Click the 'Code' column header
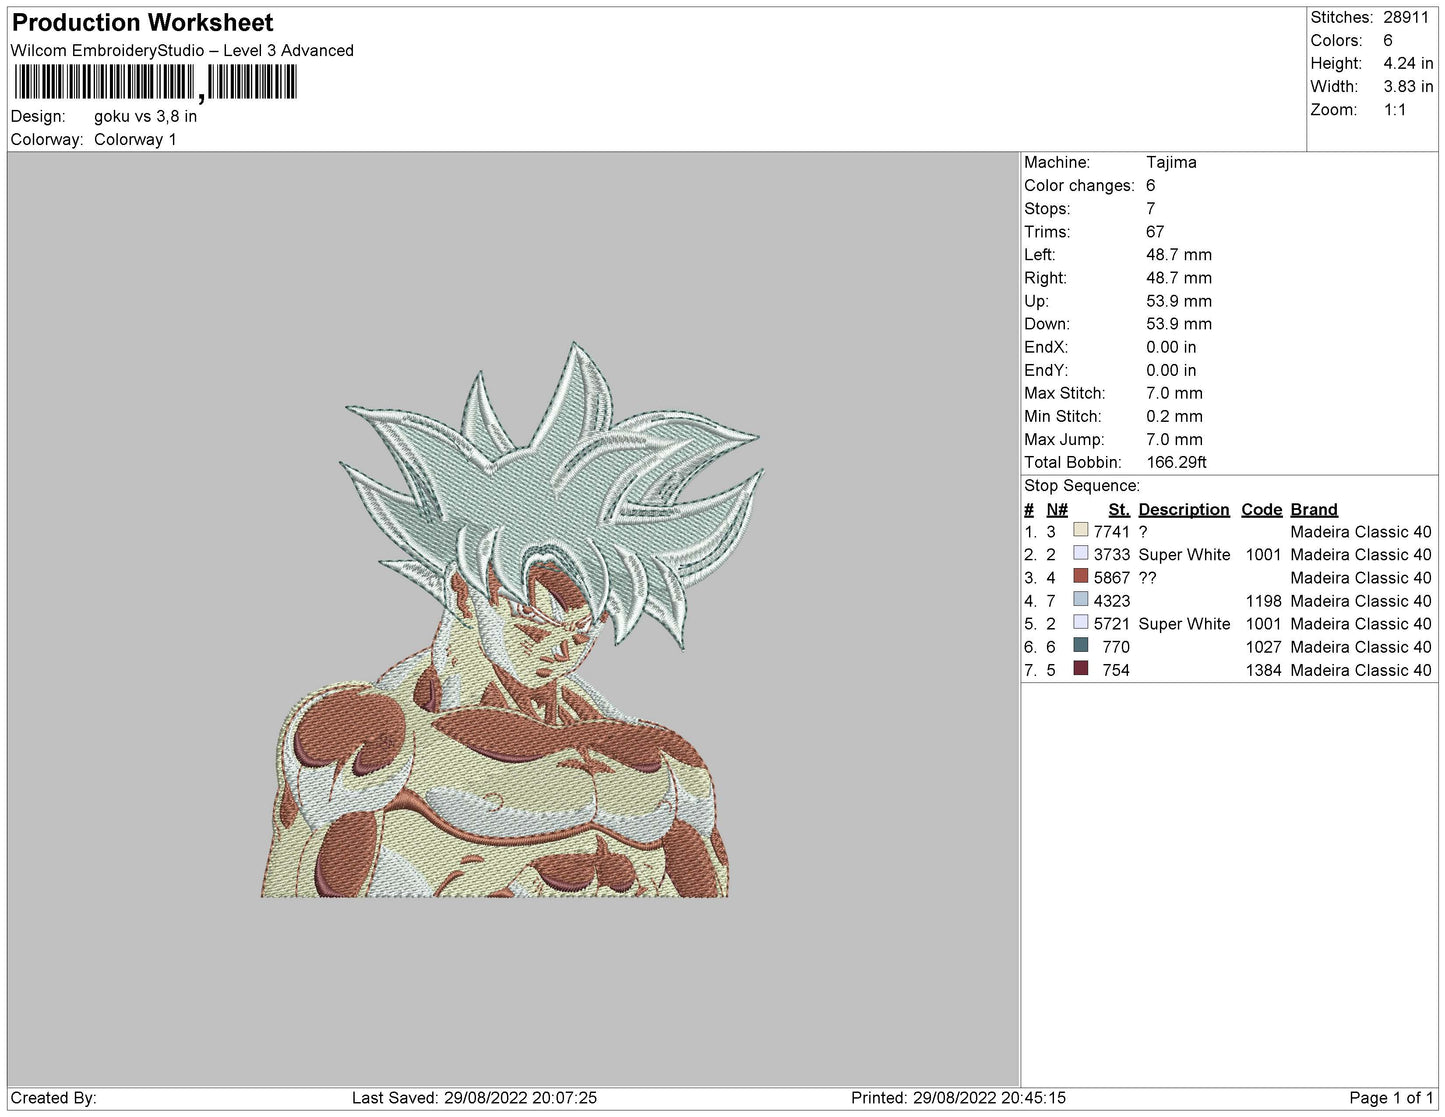 [1261, 509]
